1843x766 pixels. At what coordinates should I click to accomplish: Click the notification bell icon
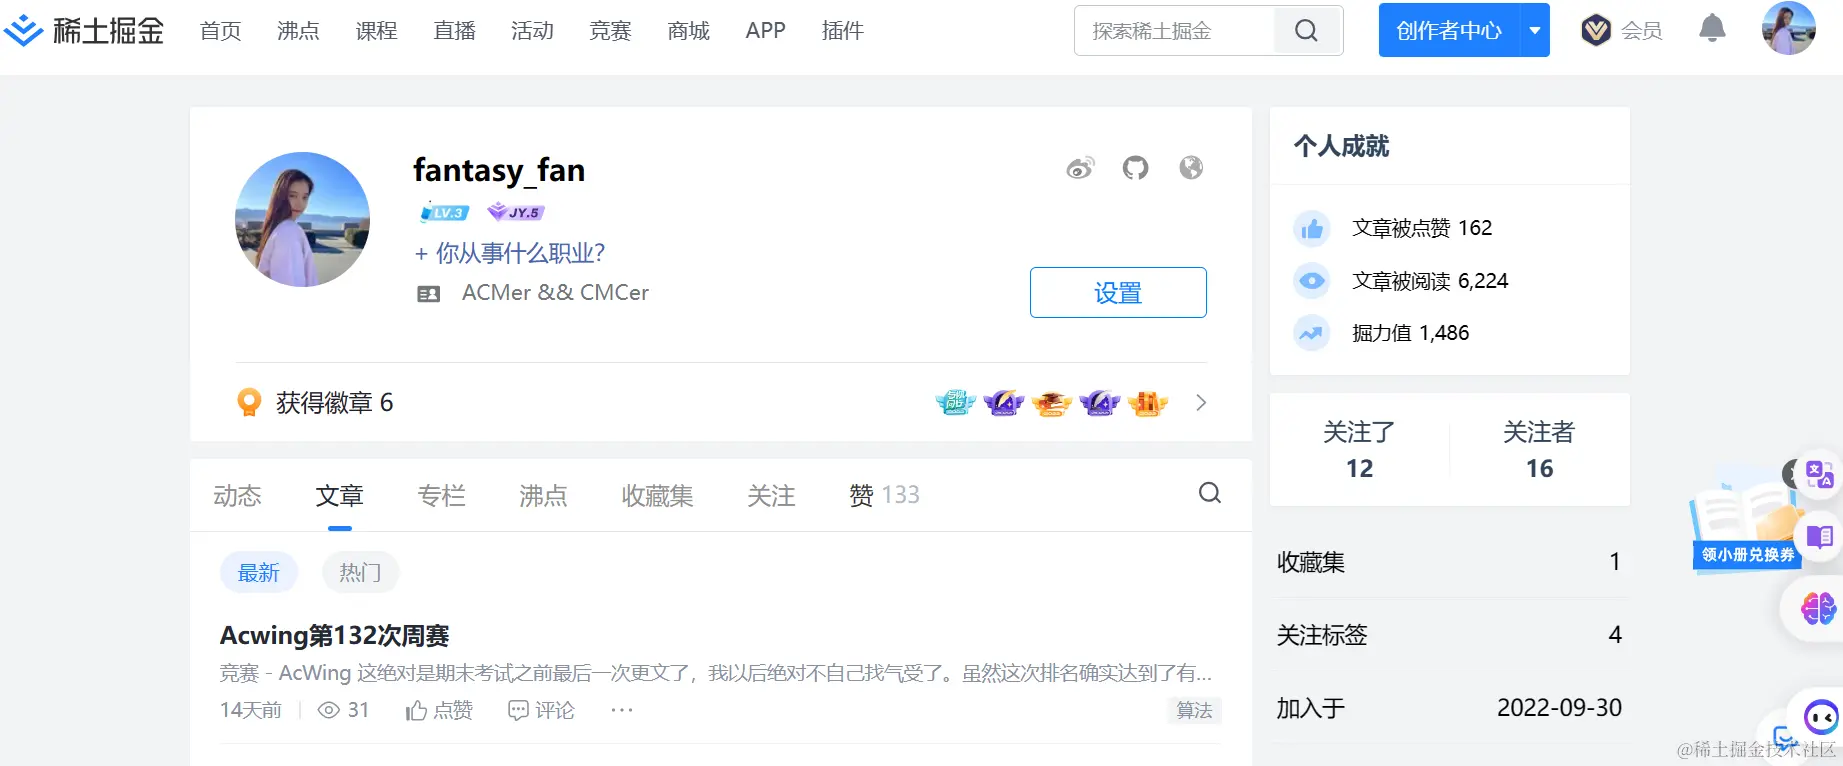coord(1712,29)
